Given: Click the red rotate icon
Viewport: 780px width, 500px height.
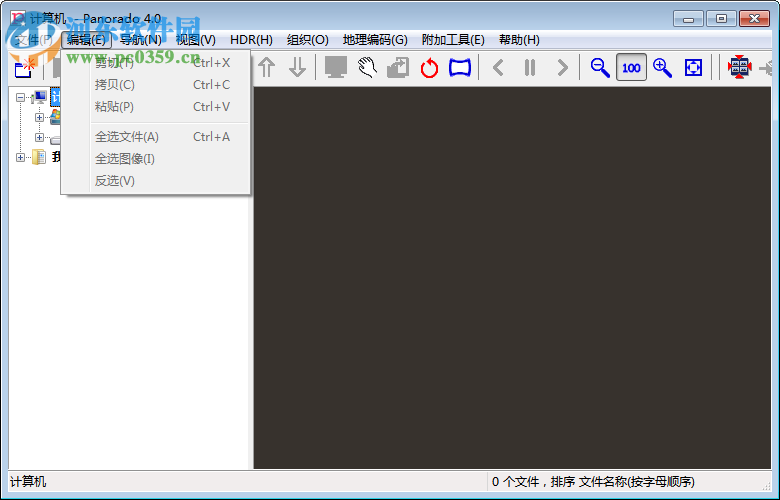Looking at the screenshot, I should click(x=429, y=68).
